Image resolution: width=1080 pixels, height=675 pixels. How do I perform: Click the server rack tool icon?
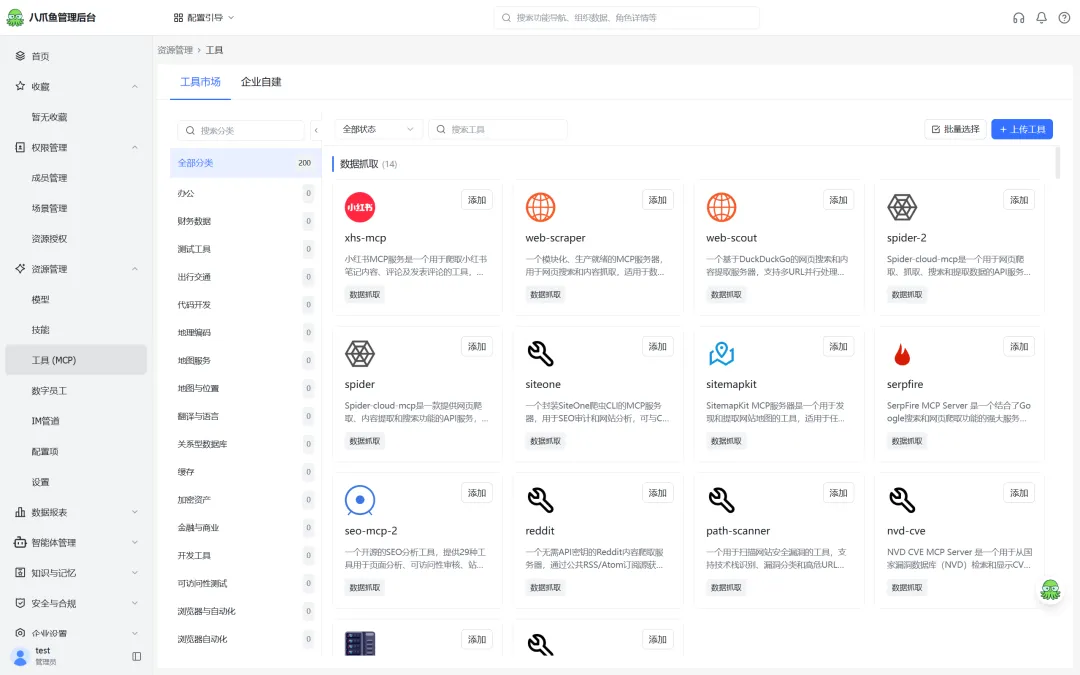(x=360, y=643)
